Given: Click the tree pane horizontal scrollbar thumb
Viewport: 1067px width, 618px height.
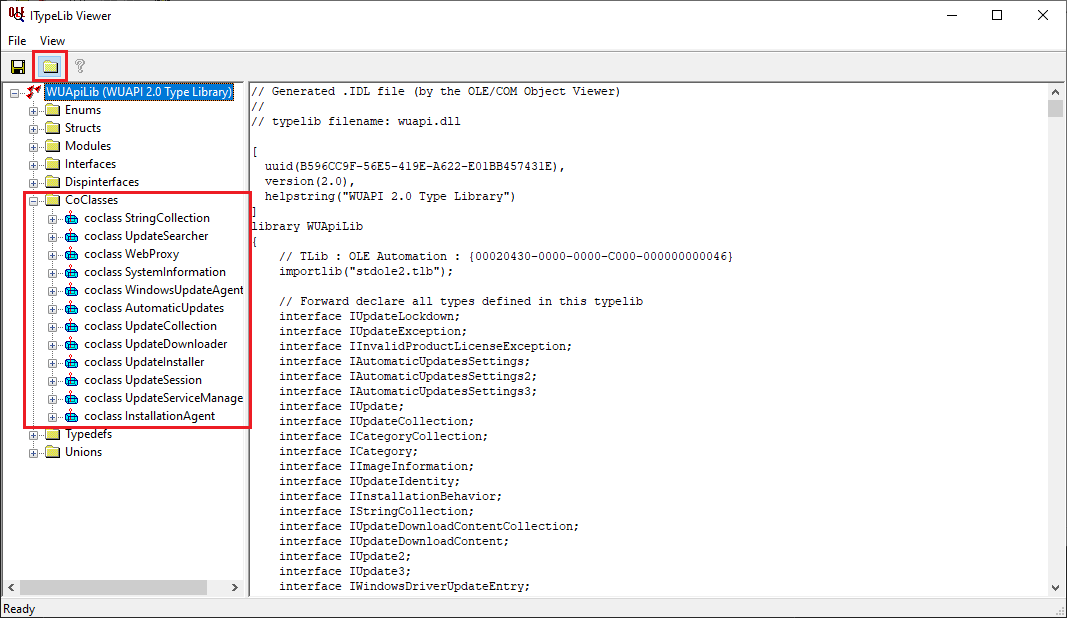Looking at the screenshot, I should pos(114,587).
